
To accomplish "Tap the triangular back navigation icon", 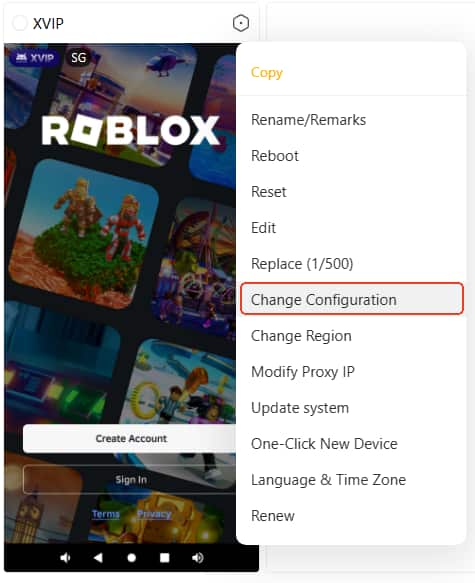I will coord(98,557).
